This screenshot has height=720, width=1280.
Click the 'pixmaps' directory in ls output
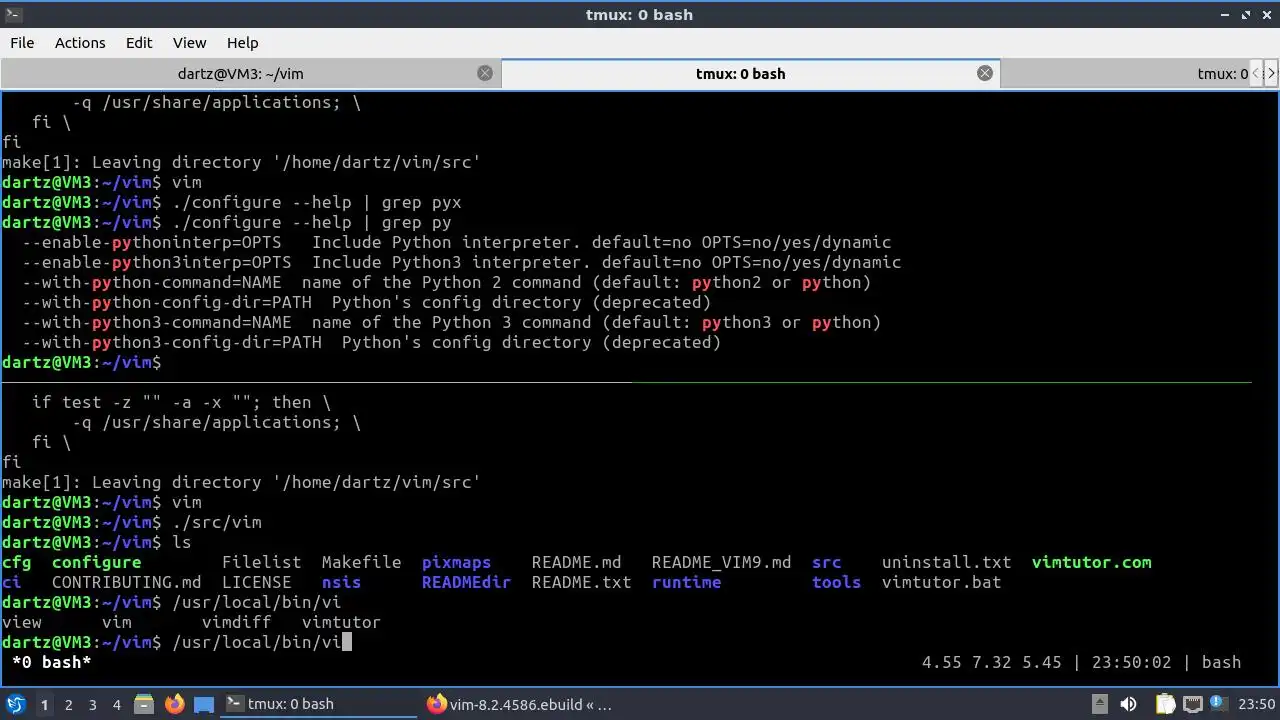pos(457,562)
